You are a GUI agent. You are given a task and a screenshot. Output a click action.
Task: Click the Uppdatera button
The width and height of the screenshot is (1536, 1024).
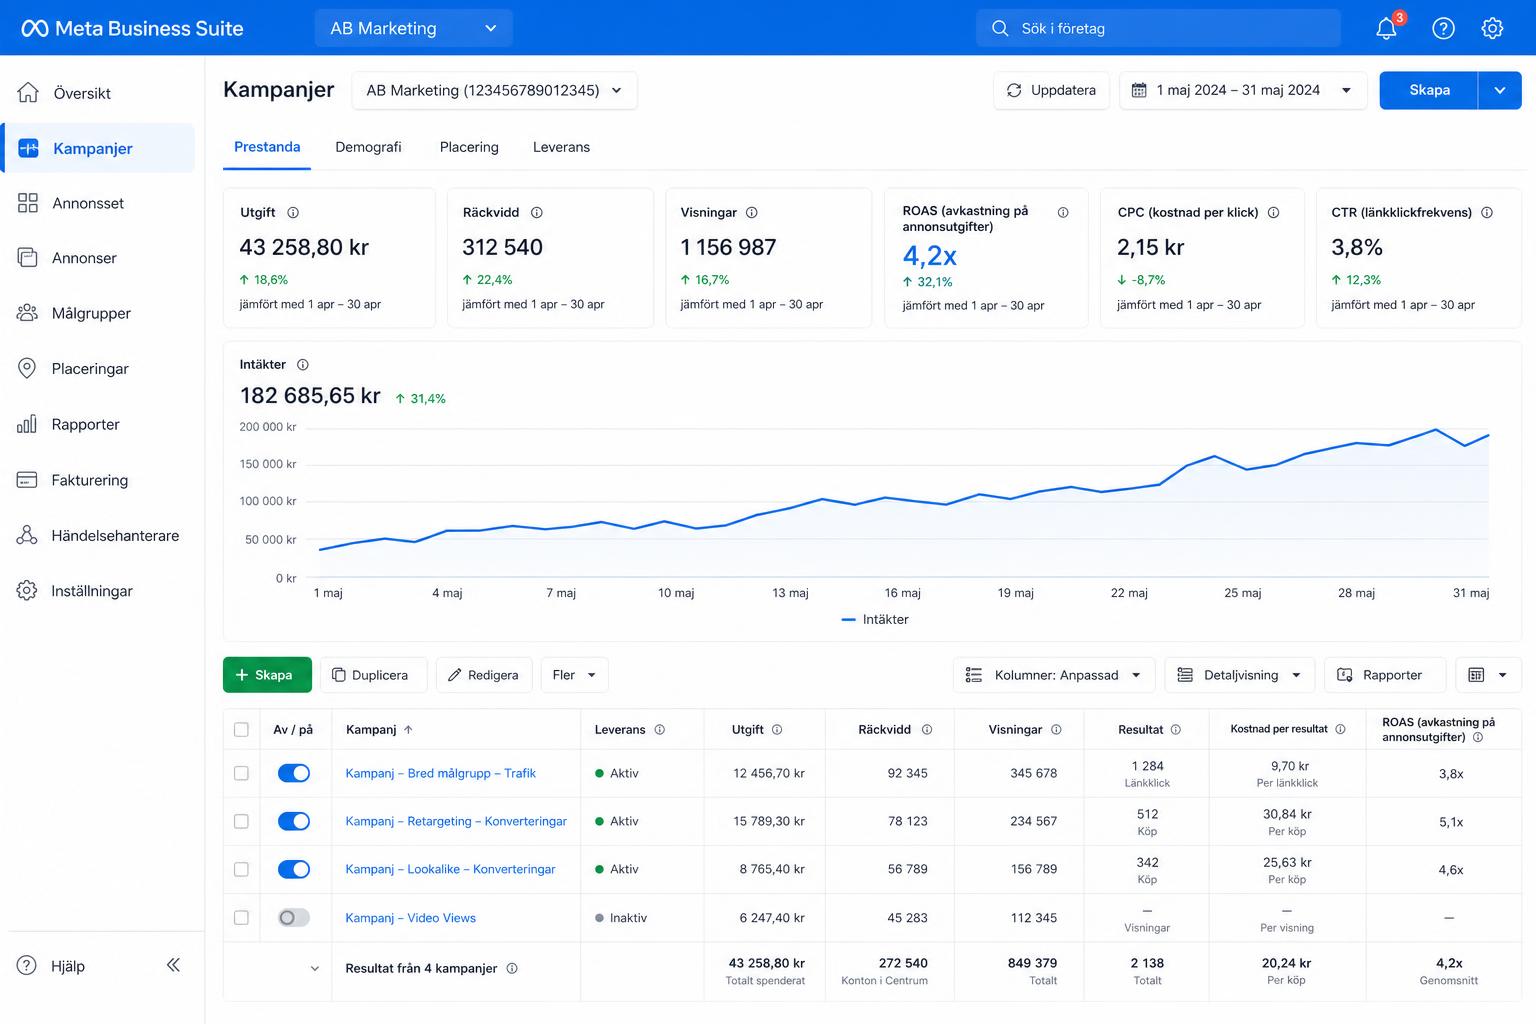coord(1051,90)
